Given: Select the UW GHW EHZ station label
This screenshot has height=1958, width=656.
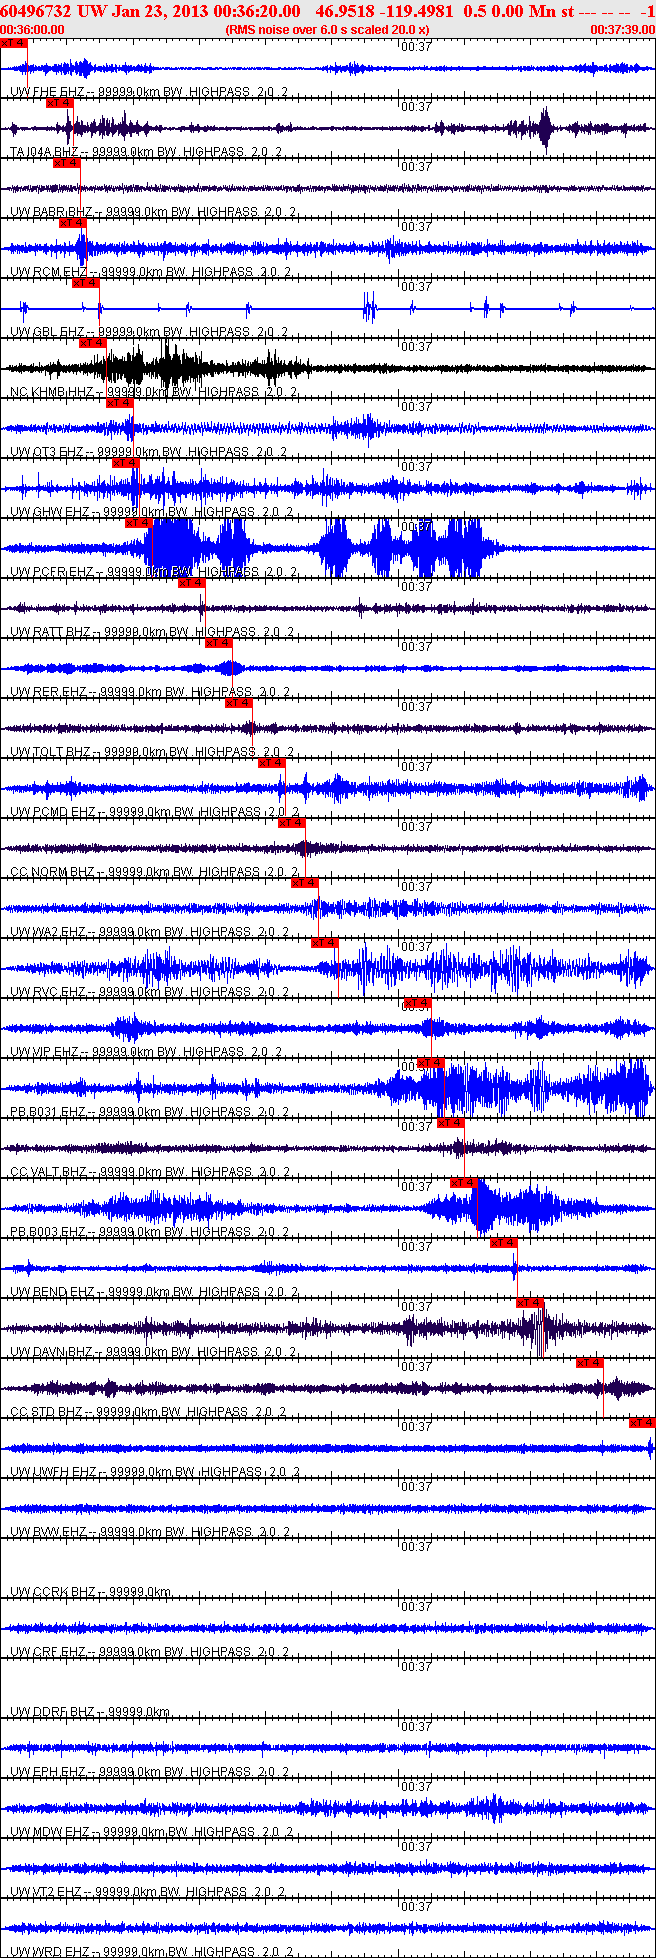Looking at the screenshot, I should click(x=50, y=512).
